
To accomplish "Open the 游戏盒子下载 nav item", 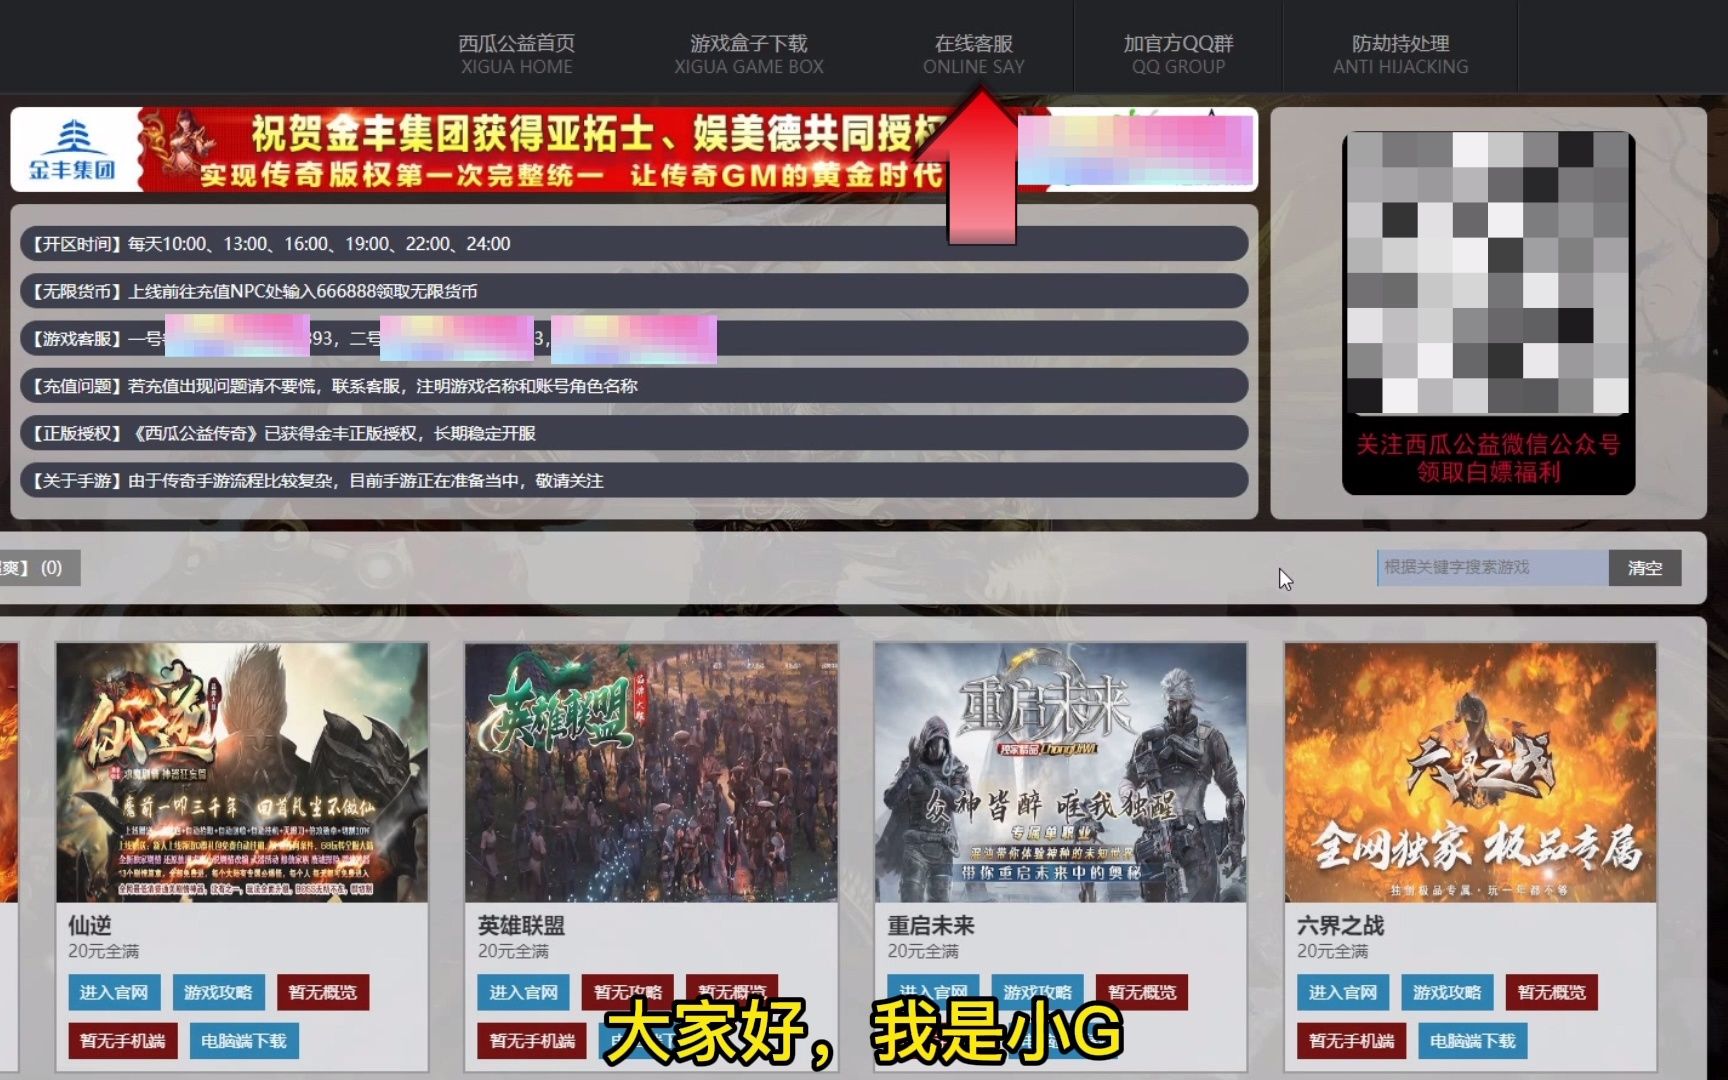I will click(x=748, y=54).
